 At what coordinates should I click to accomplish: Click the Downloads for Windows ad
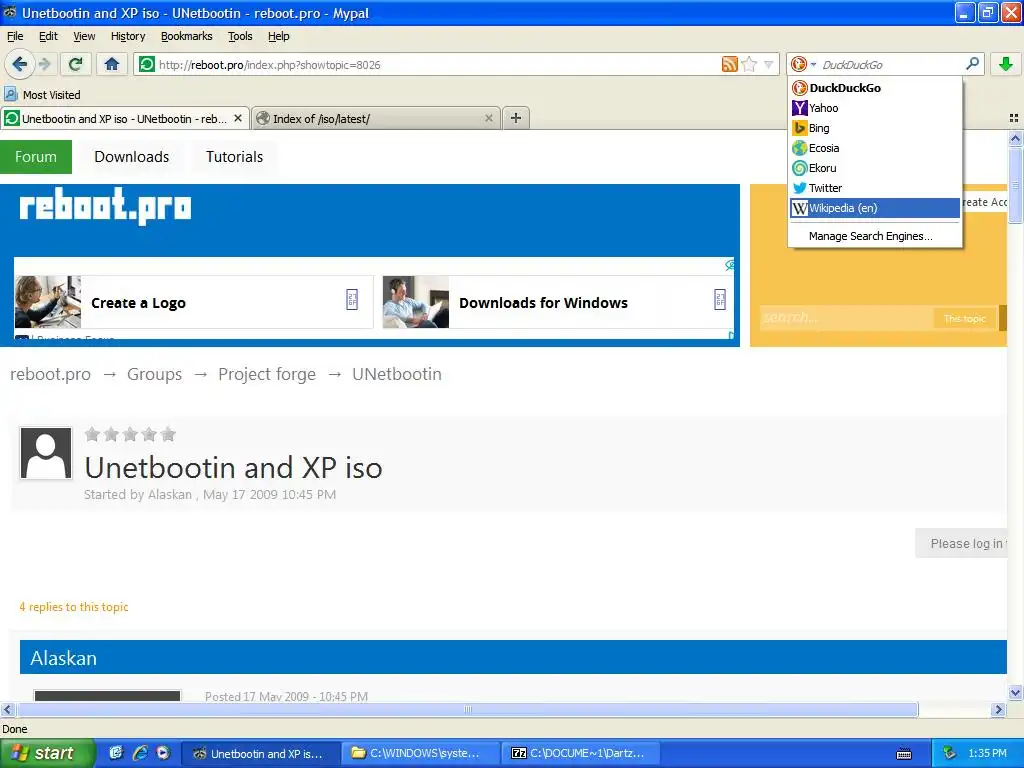558,302
